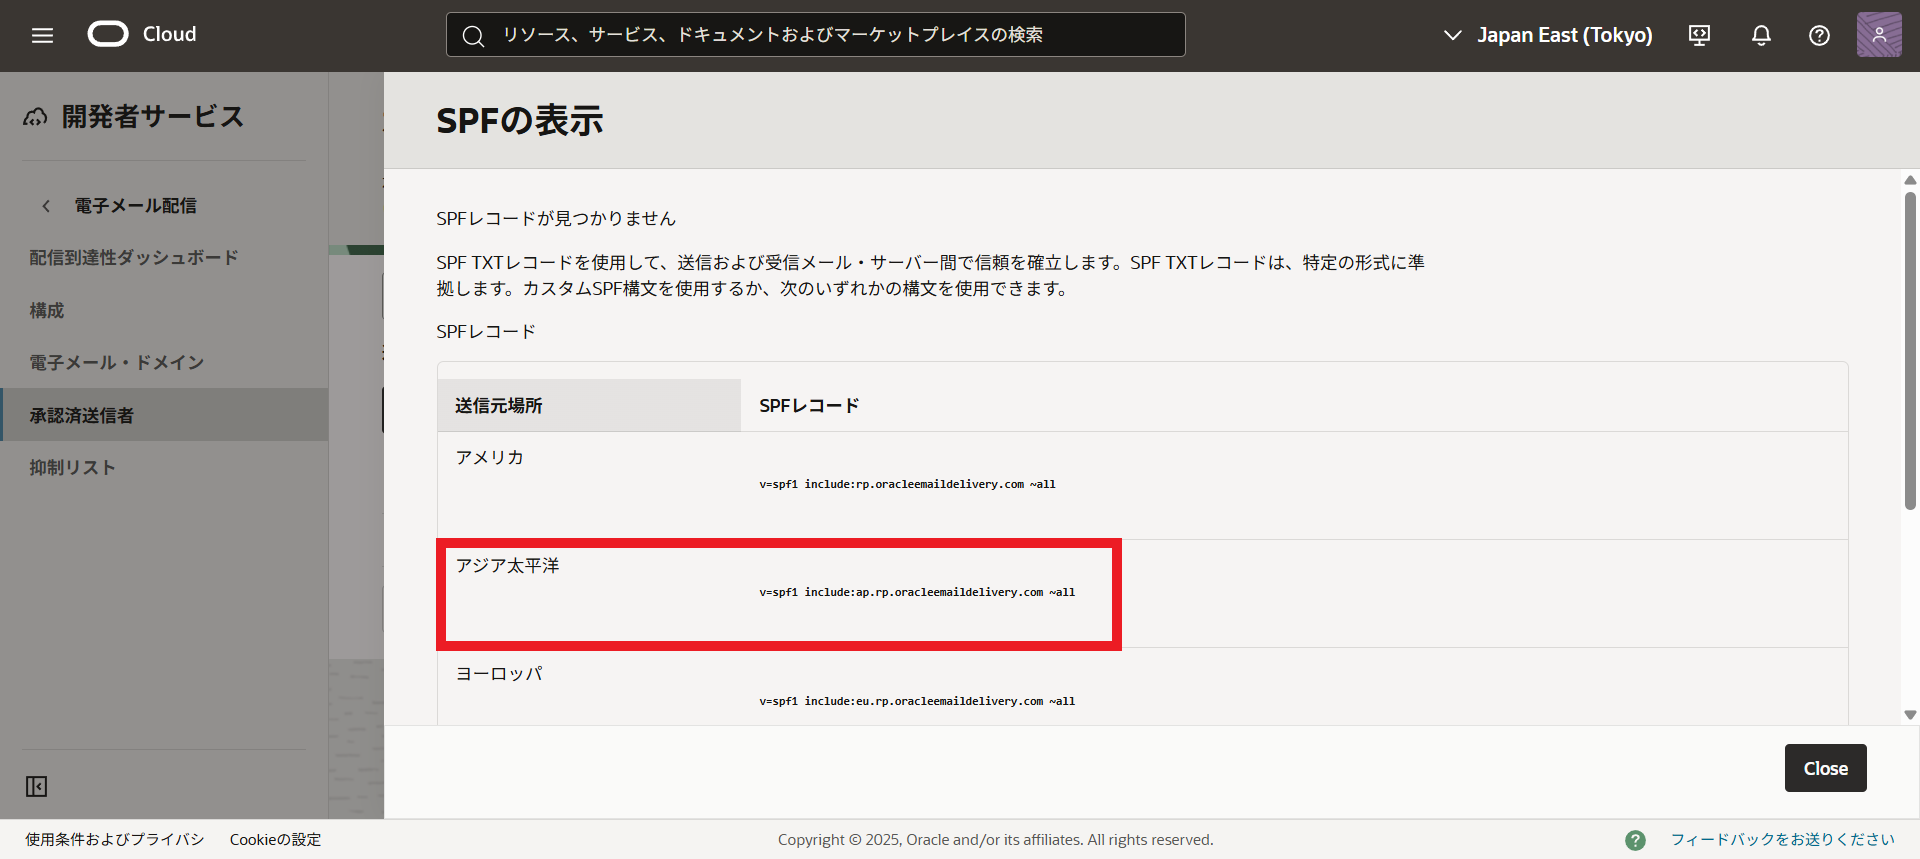Click the search input field

pos(815,35)
